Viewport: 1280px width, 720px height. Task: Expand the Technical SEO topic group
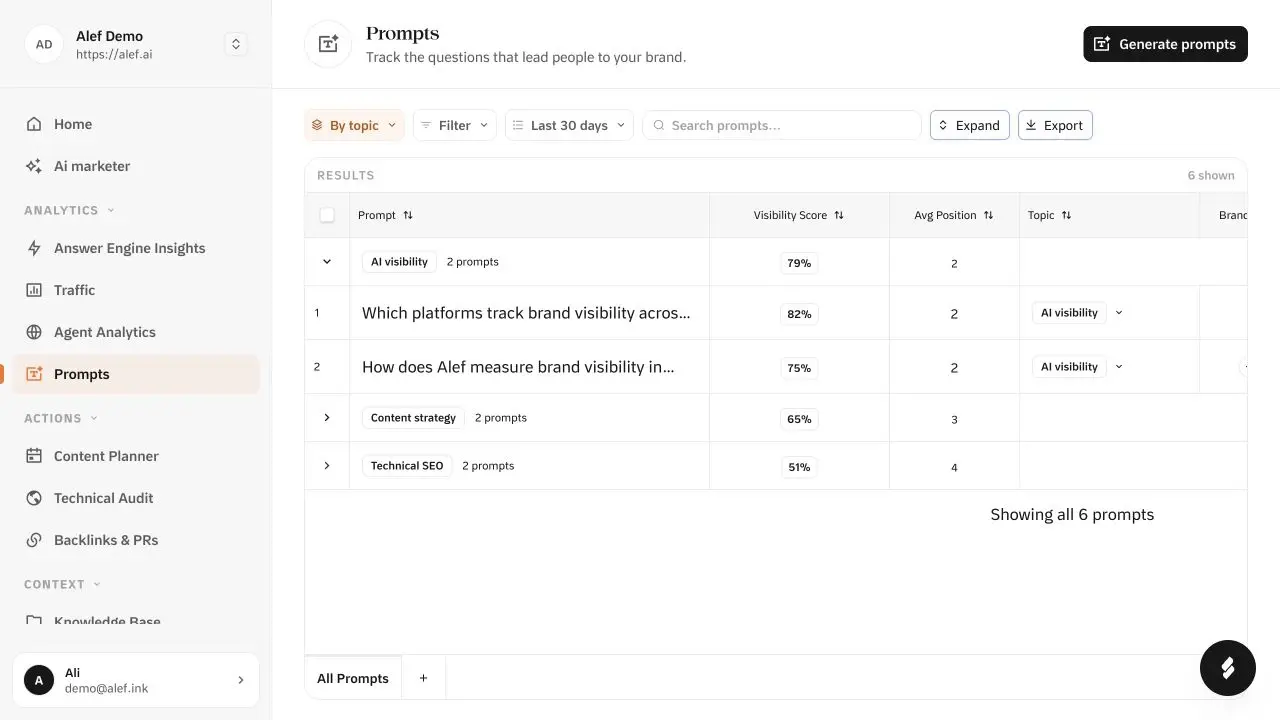(x=327, y=466)
